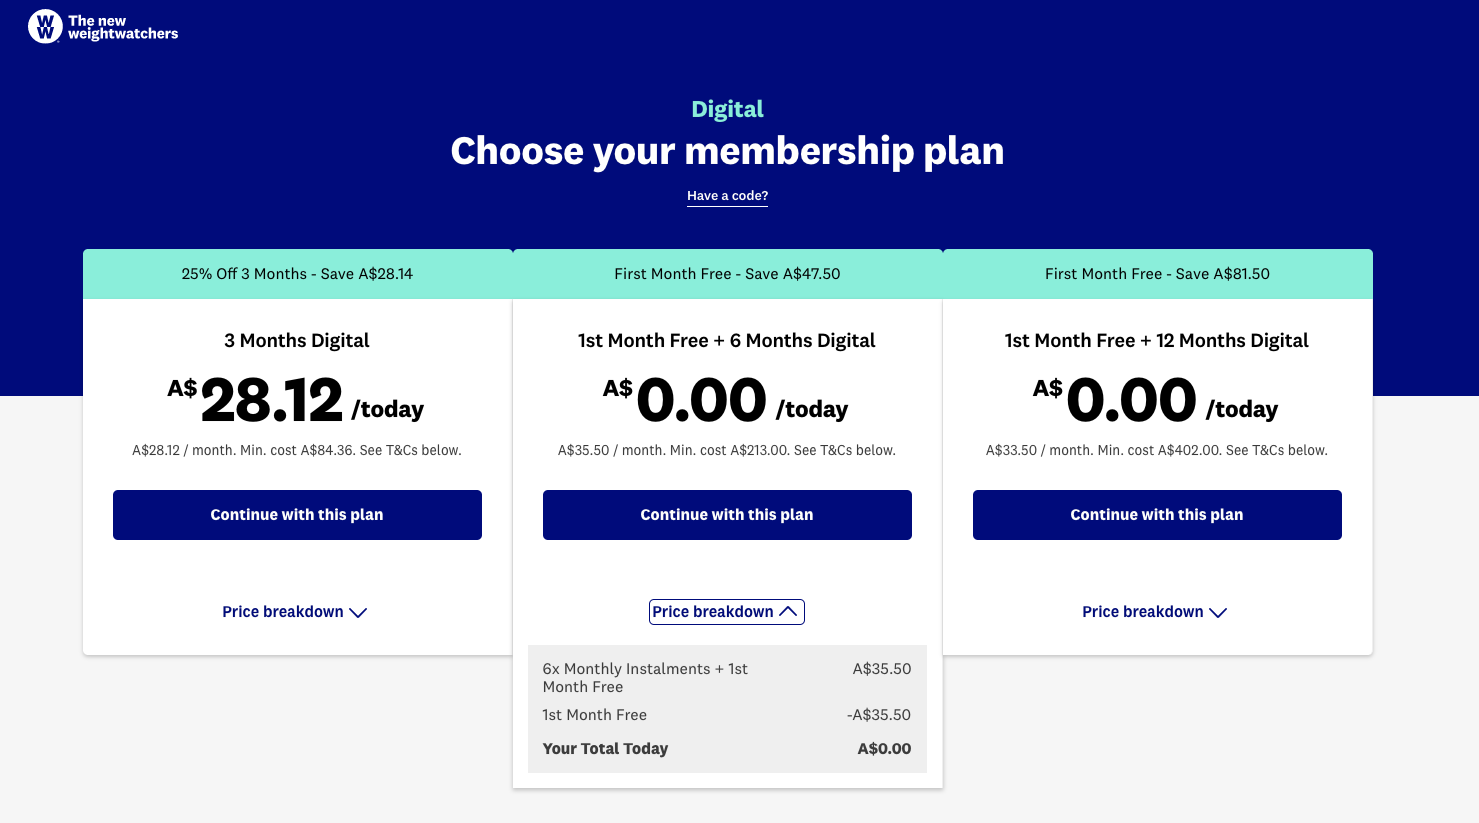Screen dimensions: 1479x823
Task: Click the "25% Off 3 Months" savings banner
Action: (x=297, y=274)
